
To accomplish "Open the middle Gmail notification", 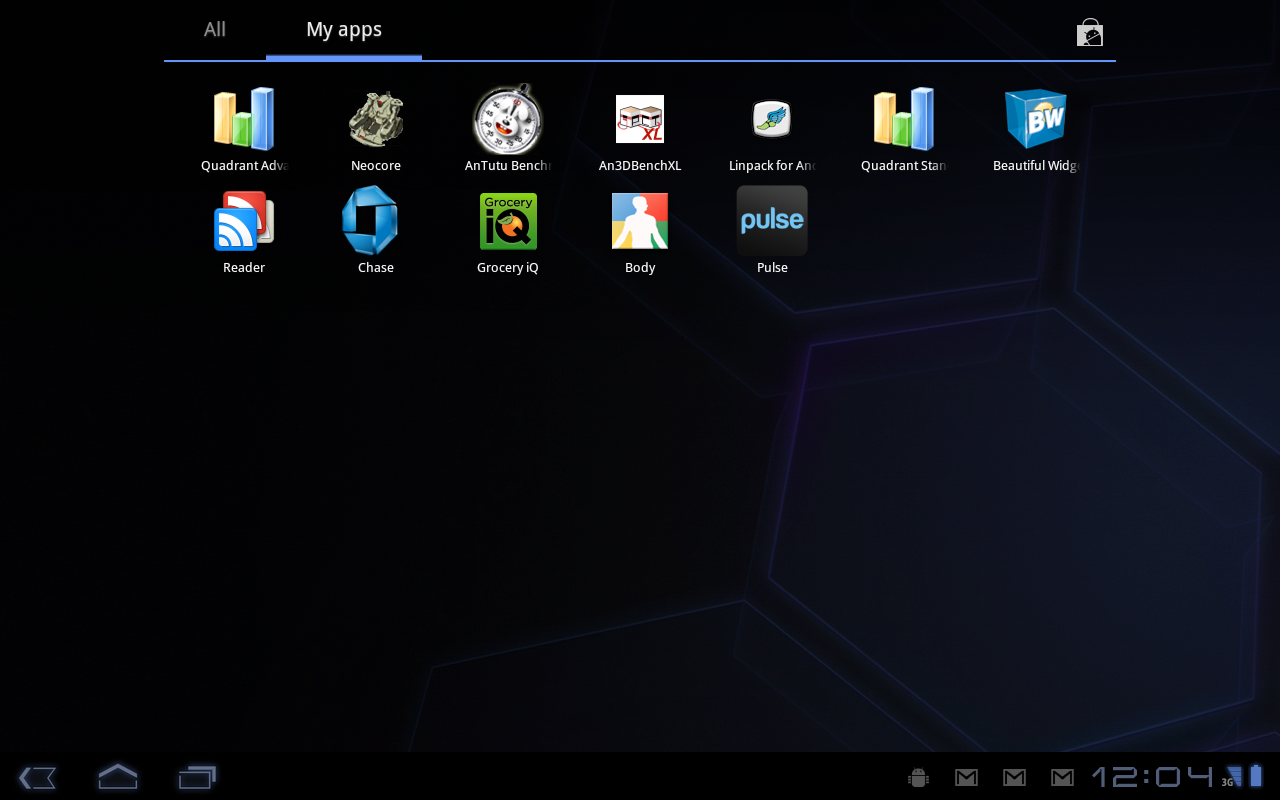I will pos(1014,777).
